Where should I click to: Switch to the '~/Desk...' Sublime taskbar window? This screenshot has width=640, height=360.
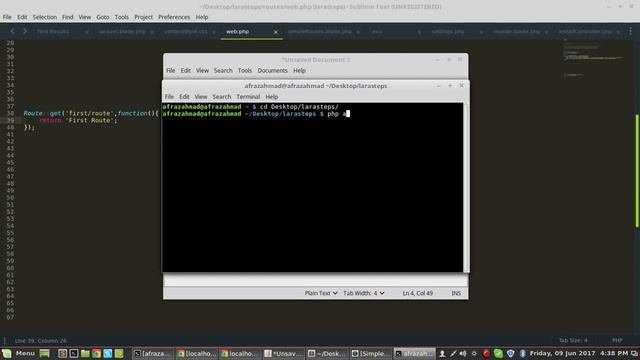327,353
